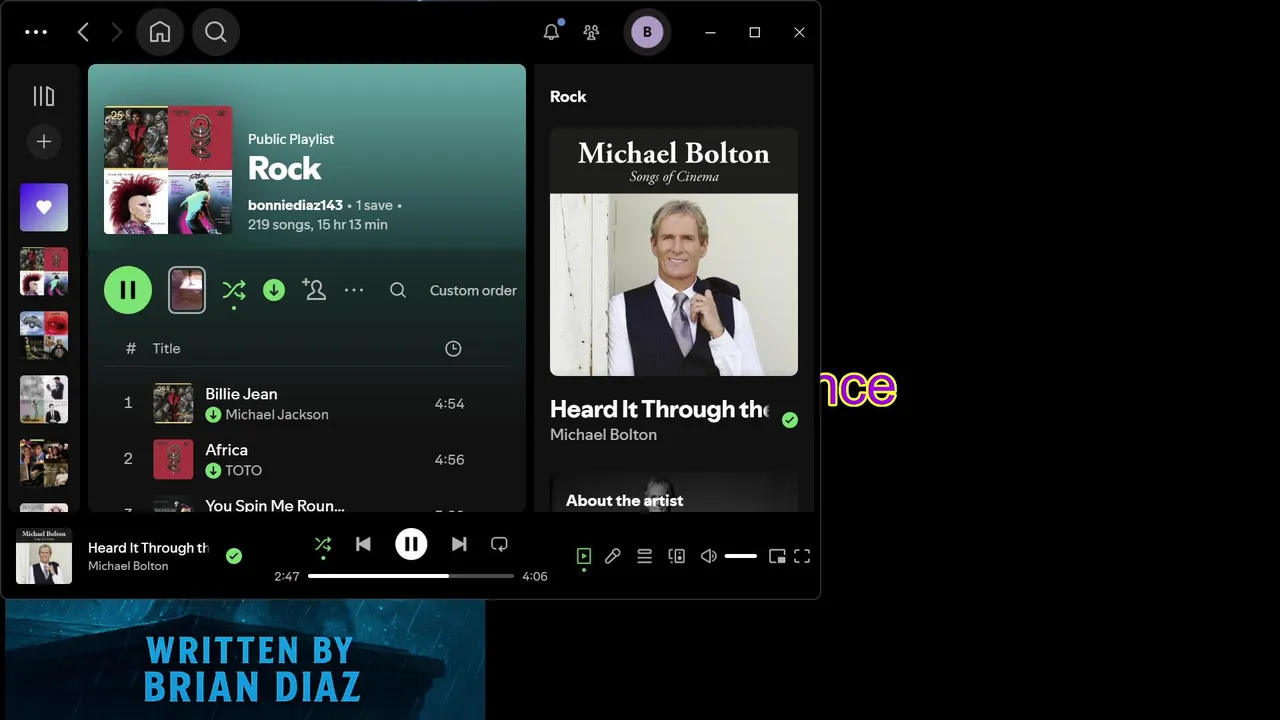Open the three-dot app menu
Screen dimensions: 1280x720
pyautogui.click(x=36, y=32)
